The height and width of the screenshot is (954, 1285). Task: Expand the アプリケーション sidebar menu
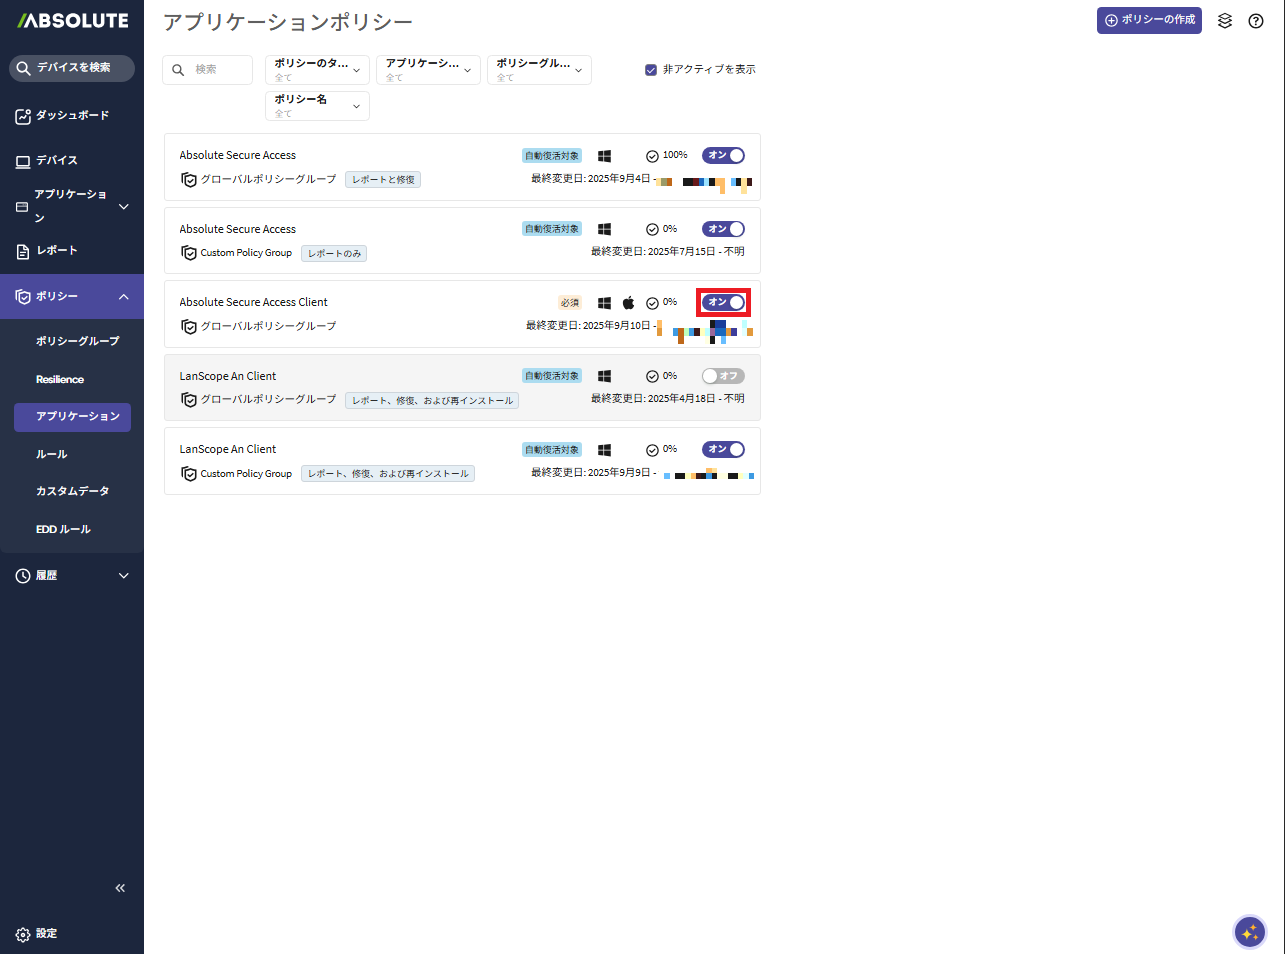[x=123, y=207]
